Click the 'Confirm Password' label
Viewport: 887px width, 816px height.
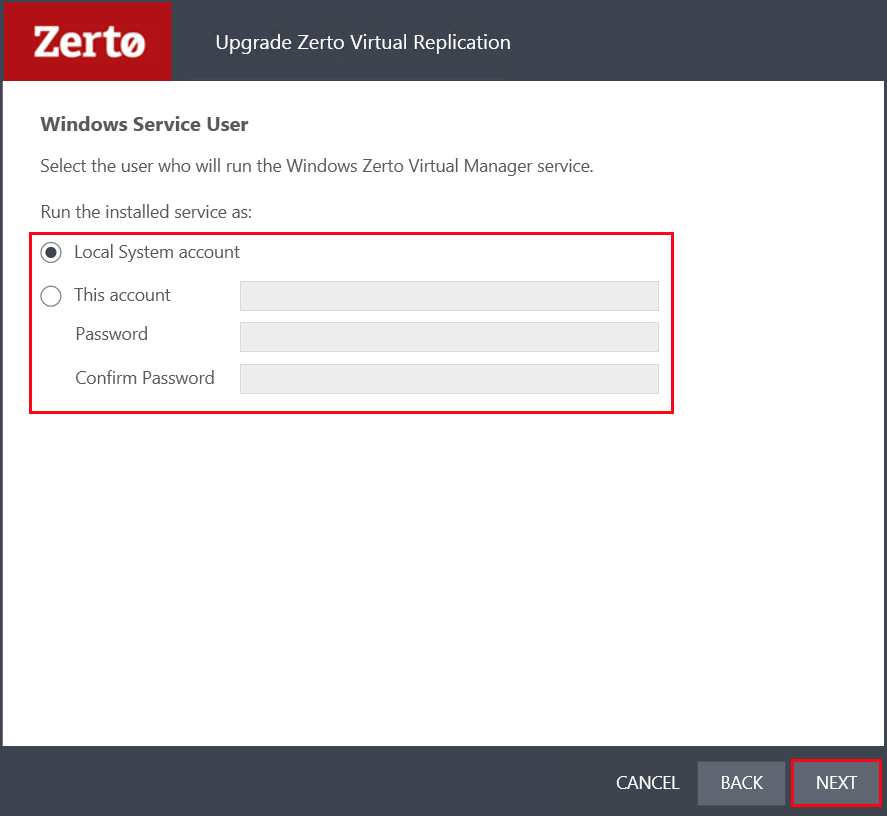pyautogui.click(x=145, y=378)
